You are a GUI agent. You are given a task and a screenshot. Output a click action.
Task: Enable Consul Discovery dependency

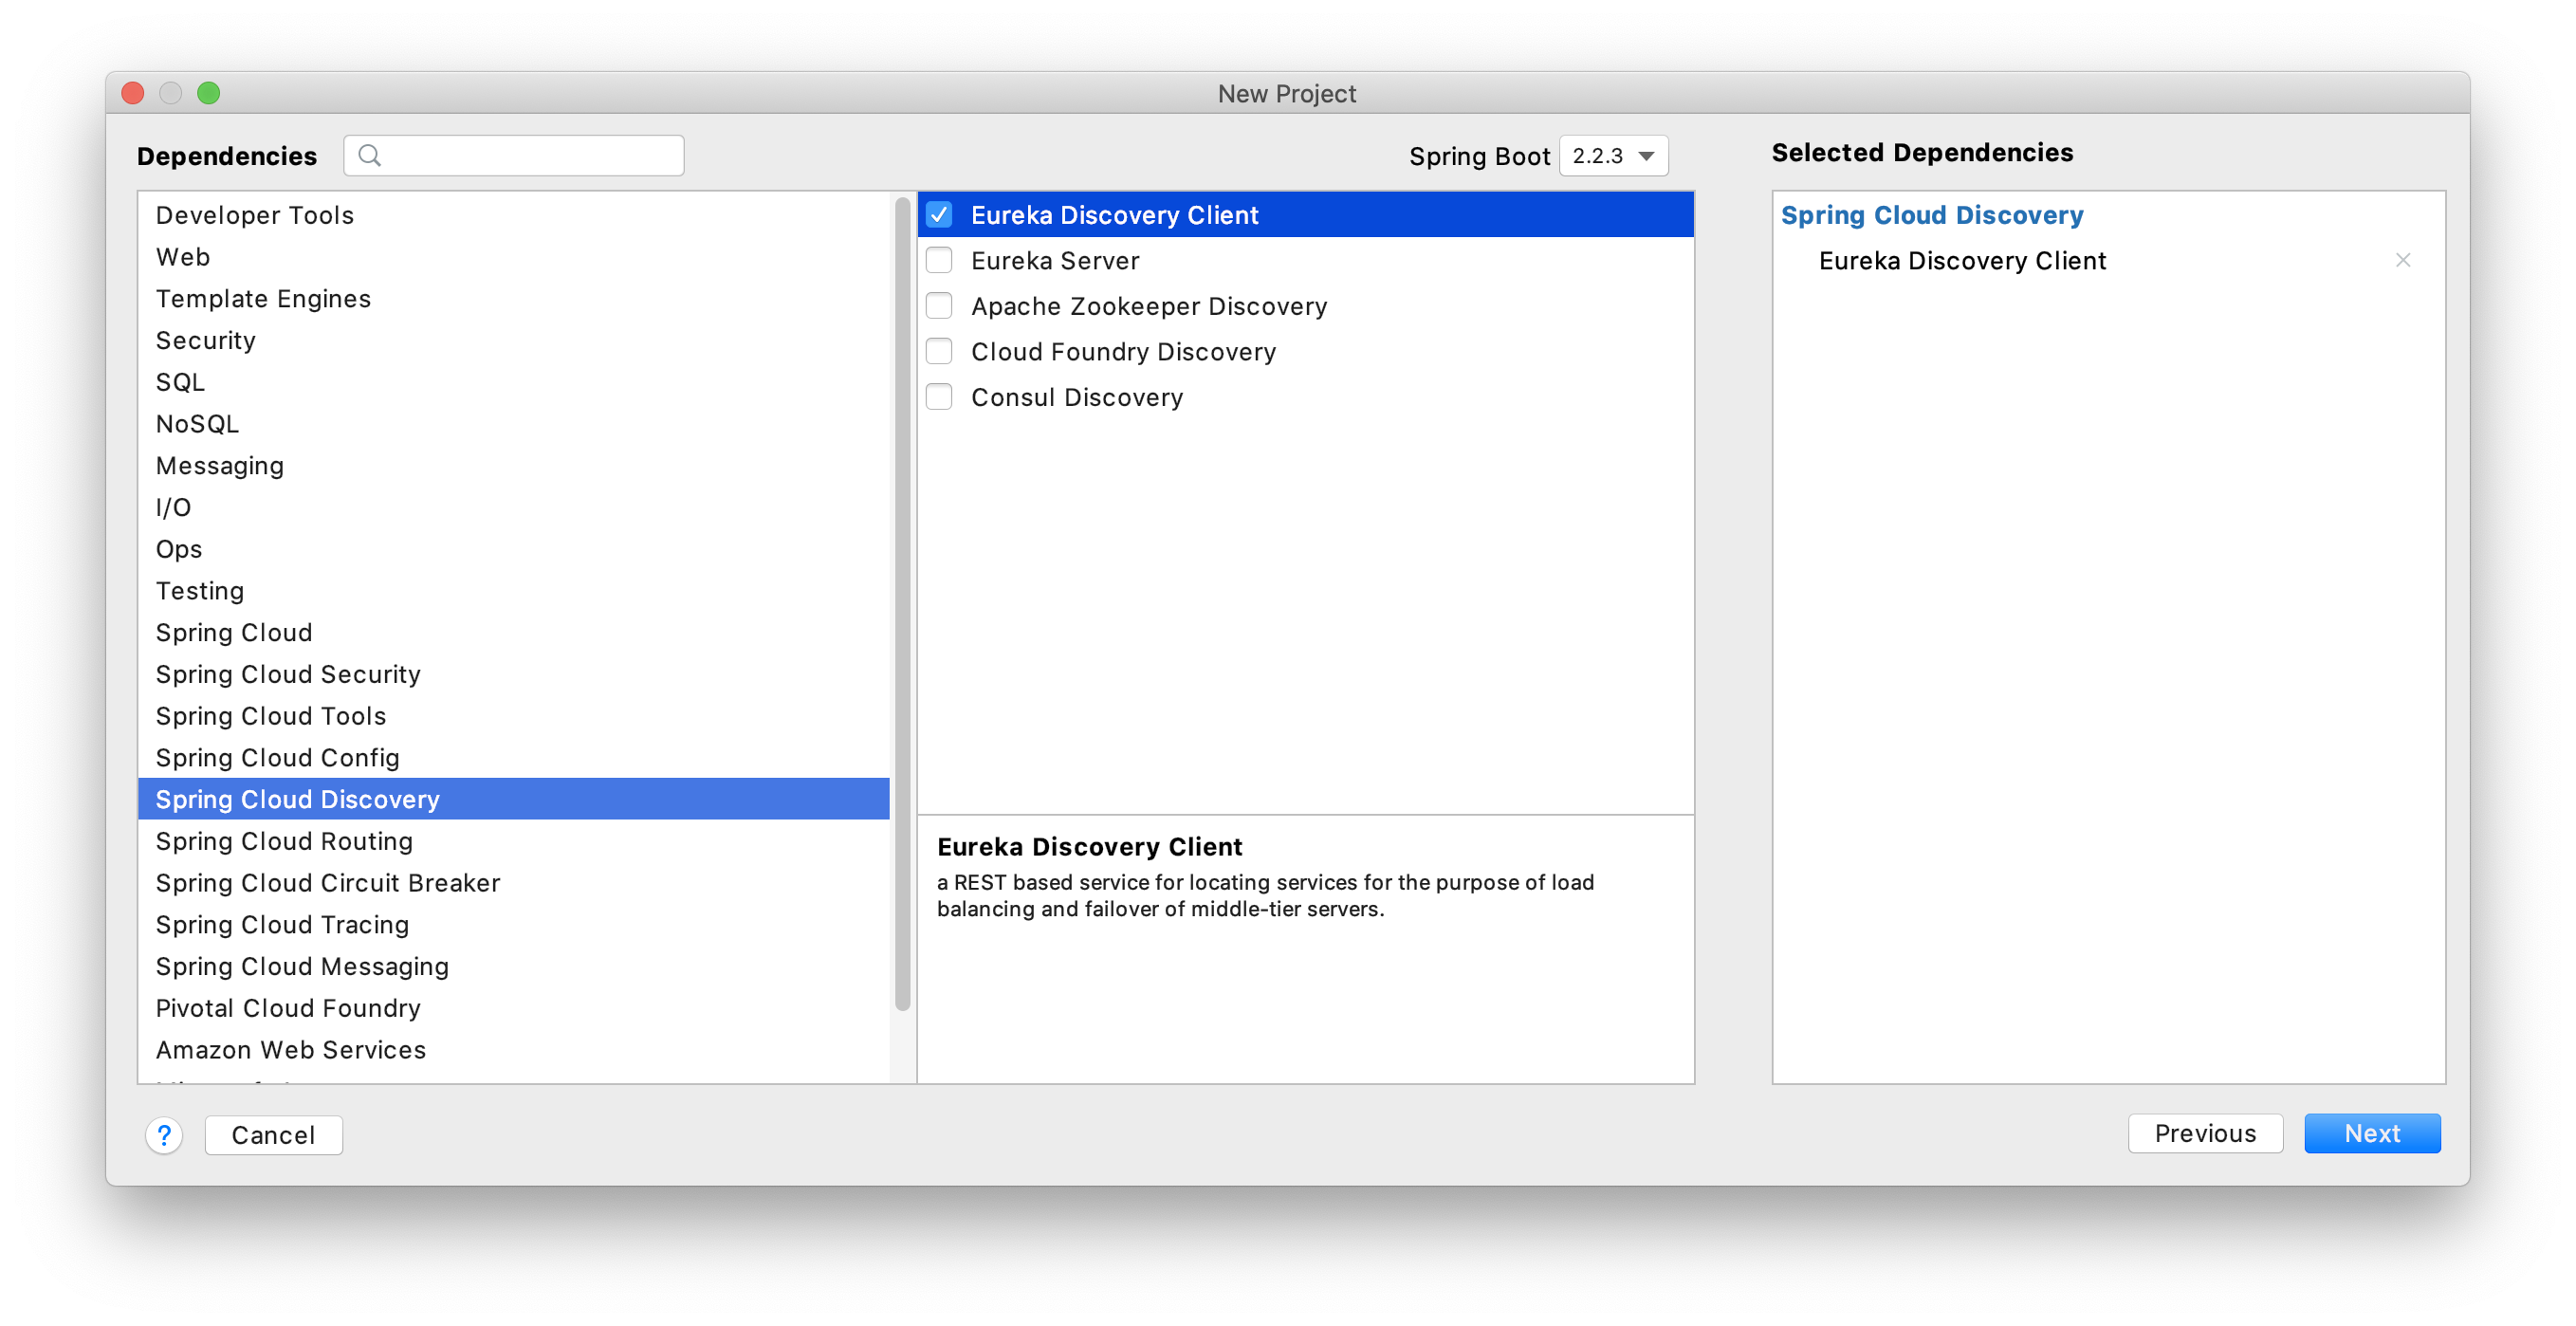coord(939,398)
